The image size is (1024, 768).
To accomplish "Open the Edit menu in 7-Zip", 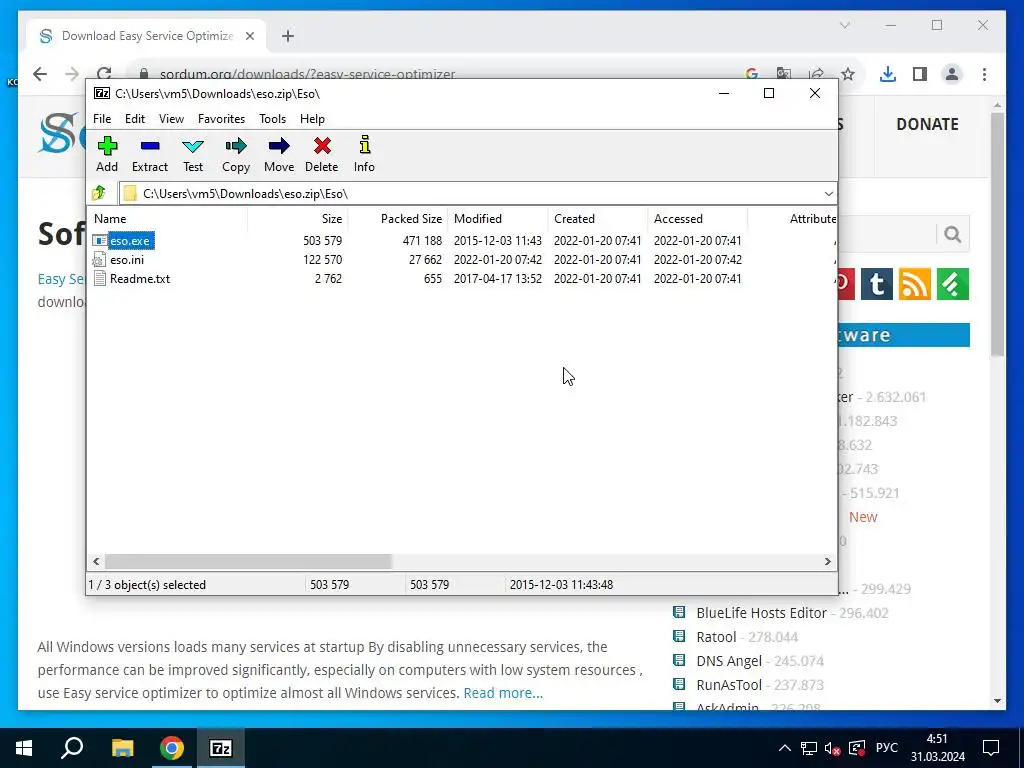I will pos(135,119).
